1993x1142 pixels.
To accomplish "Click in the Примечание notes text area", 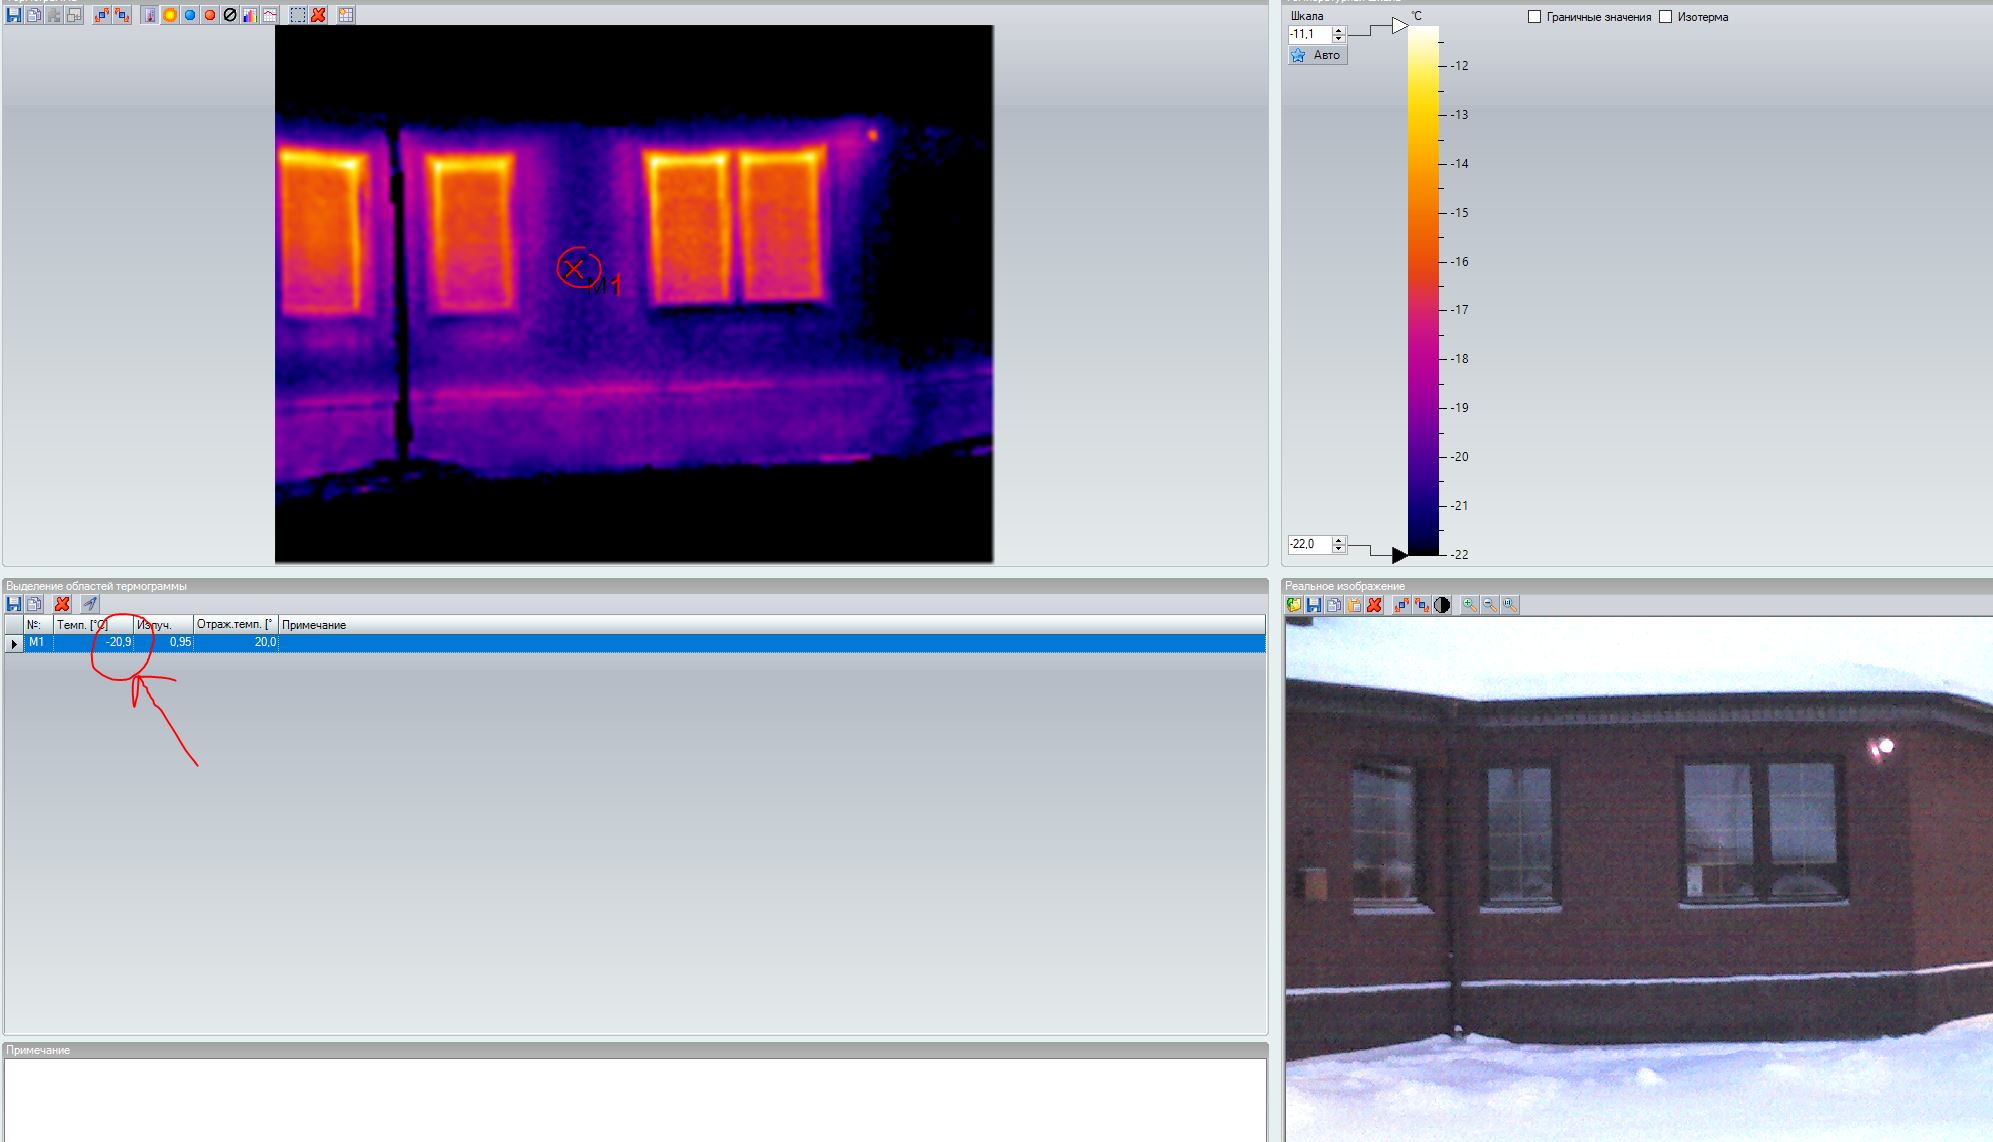I will coord(634,1098).
